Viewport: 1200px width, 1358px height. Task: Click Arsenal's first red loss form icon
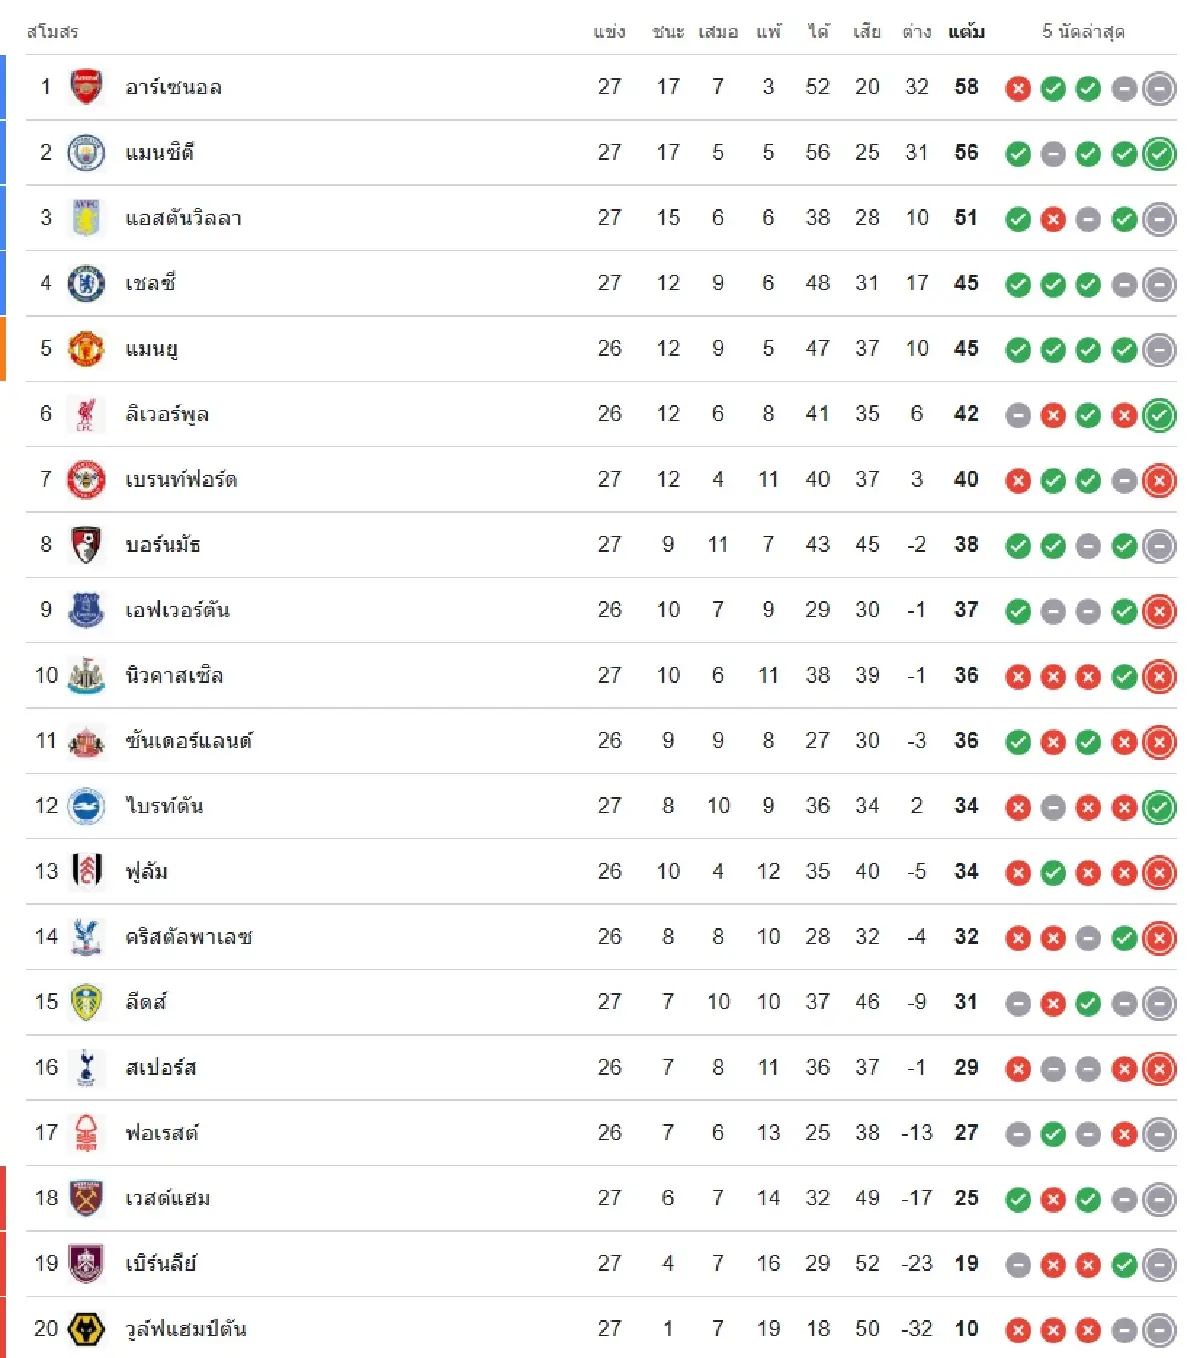(1018, 89)
